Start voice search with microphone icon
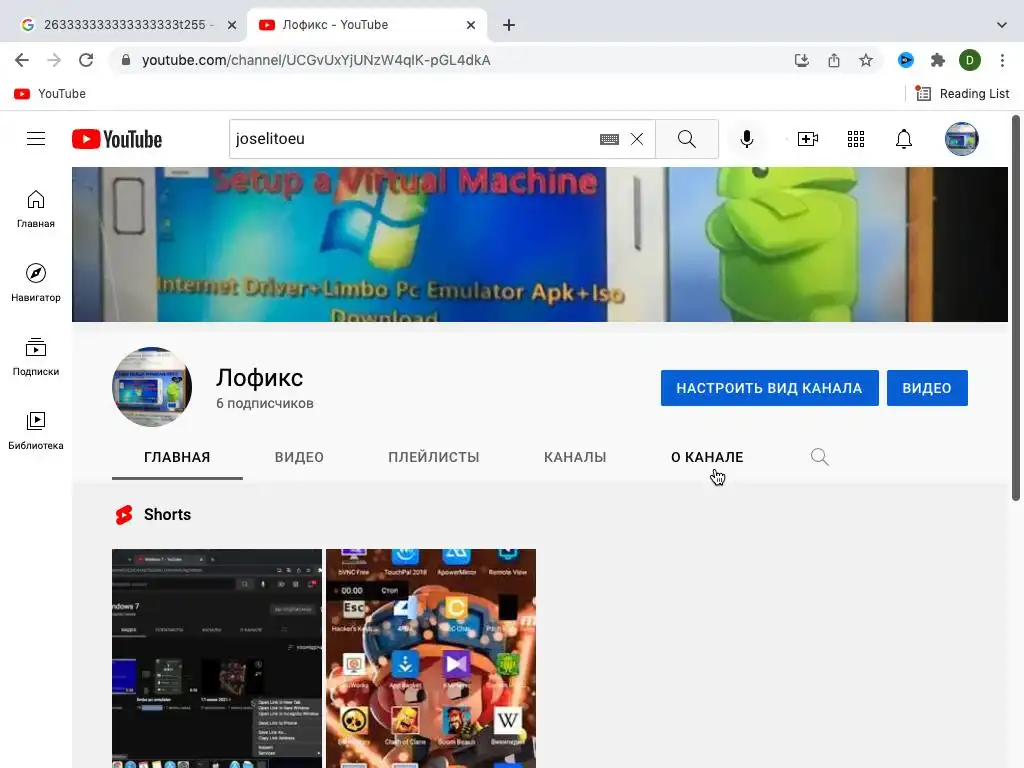 tap(746, 139)
